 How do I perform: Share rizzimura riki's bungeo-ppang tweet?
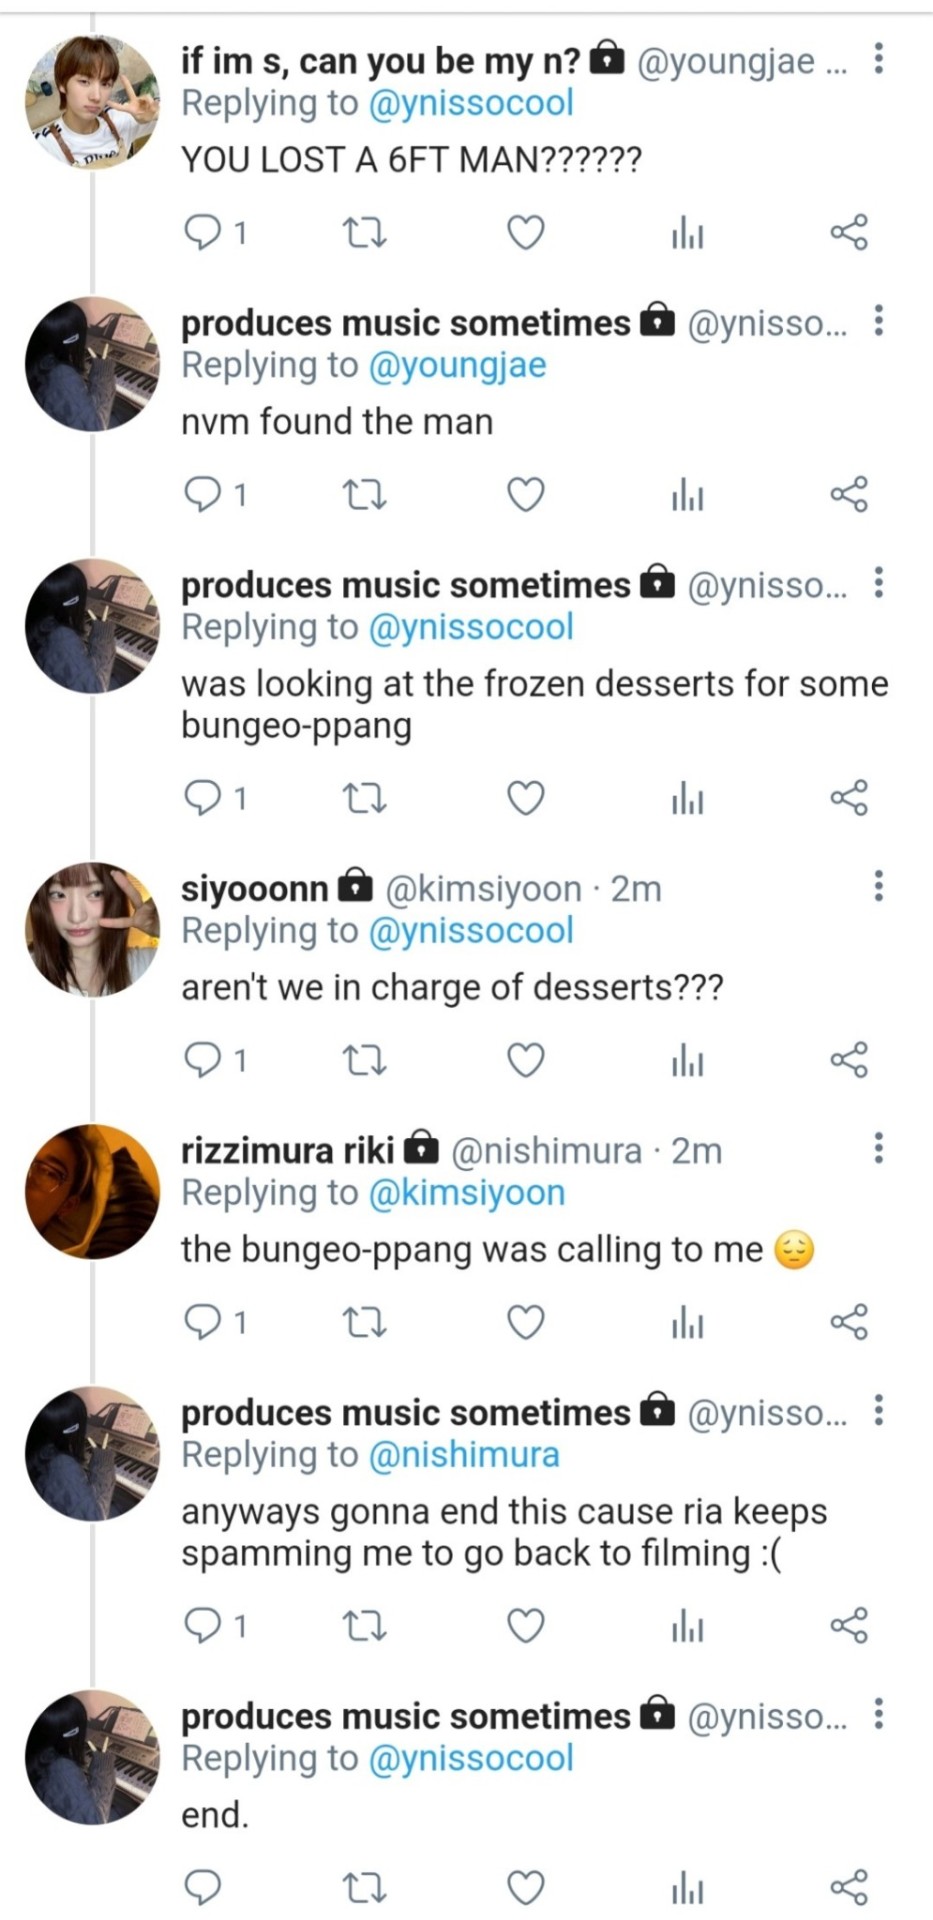pos(849,1323)
